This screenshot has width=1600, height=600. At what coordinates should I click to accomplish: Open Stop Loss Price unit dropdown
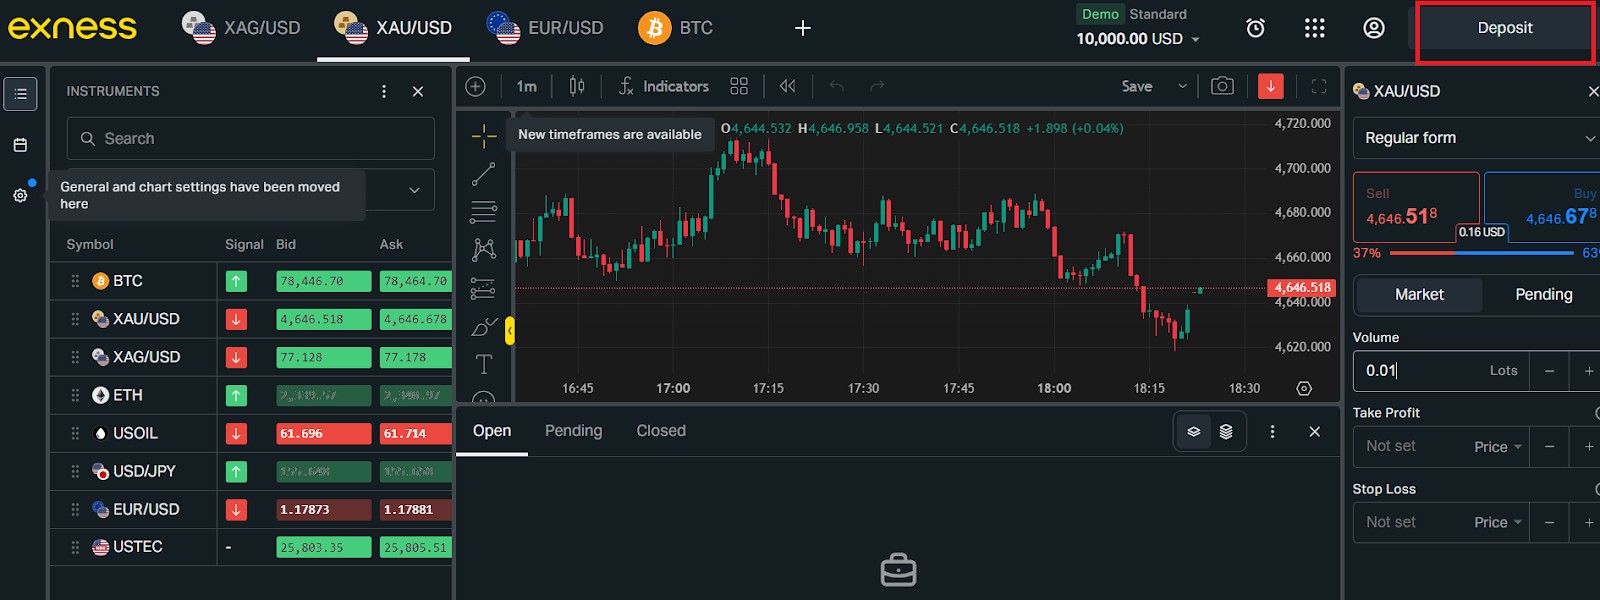1498,523
